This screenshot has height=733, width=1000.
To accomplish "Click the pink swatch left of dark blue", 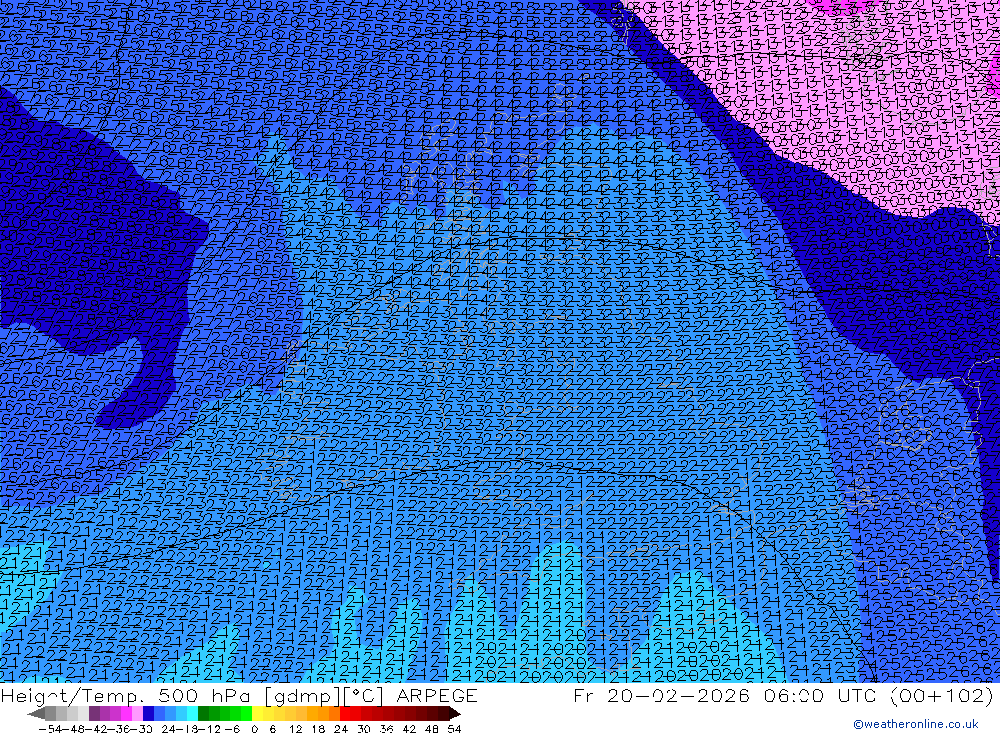I will tap(137, 713).
